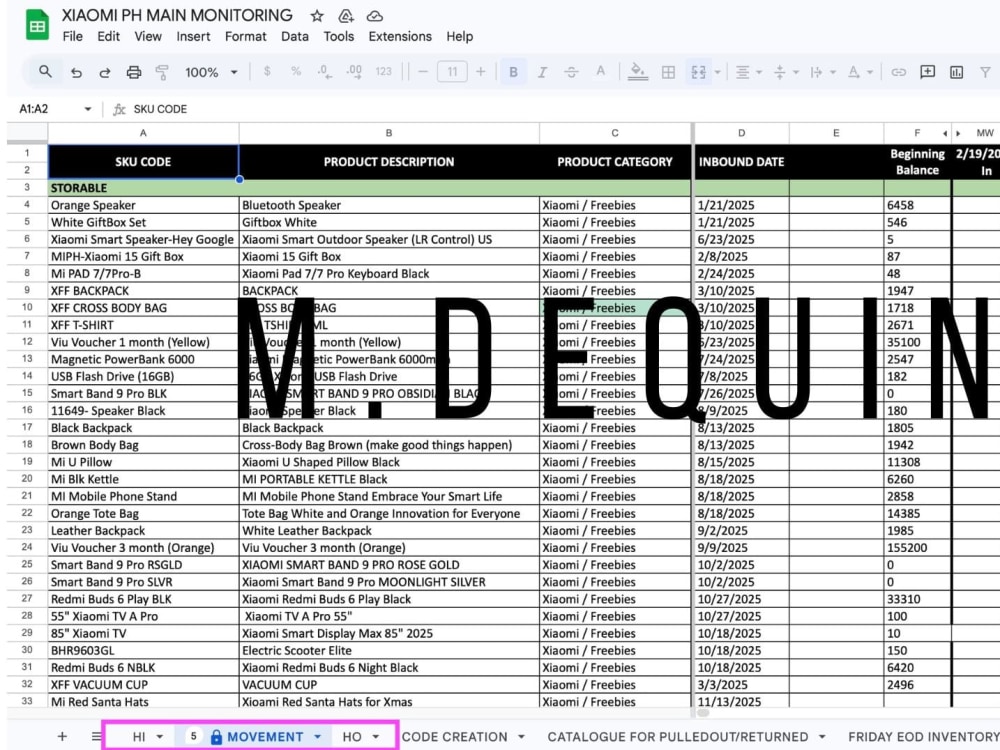1000x750 pixels.
Task: Activate the paint format tool
Action: coord(162,72)
